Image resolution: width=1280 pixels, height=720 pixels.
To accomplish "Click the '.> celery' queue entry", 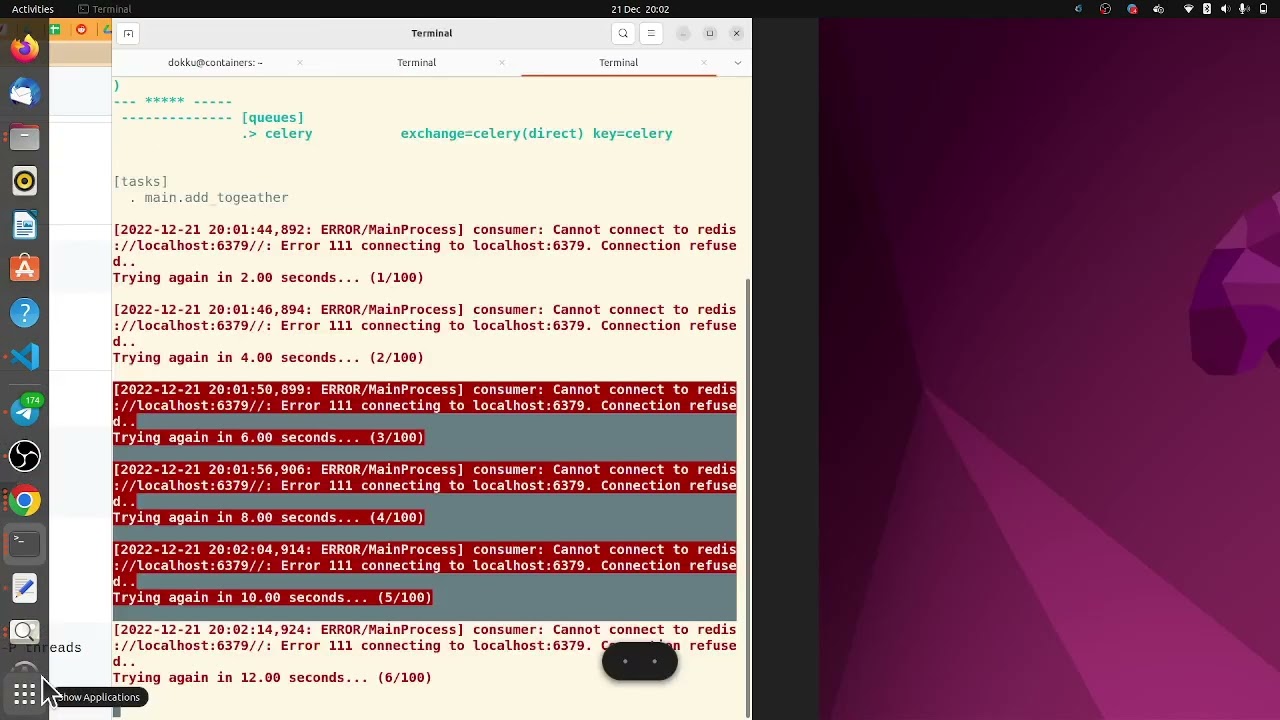I will (276, 134).
